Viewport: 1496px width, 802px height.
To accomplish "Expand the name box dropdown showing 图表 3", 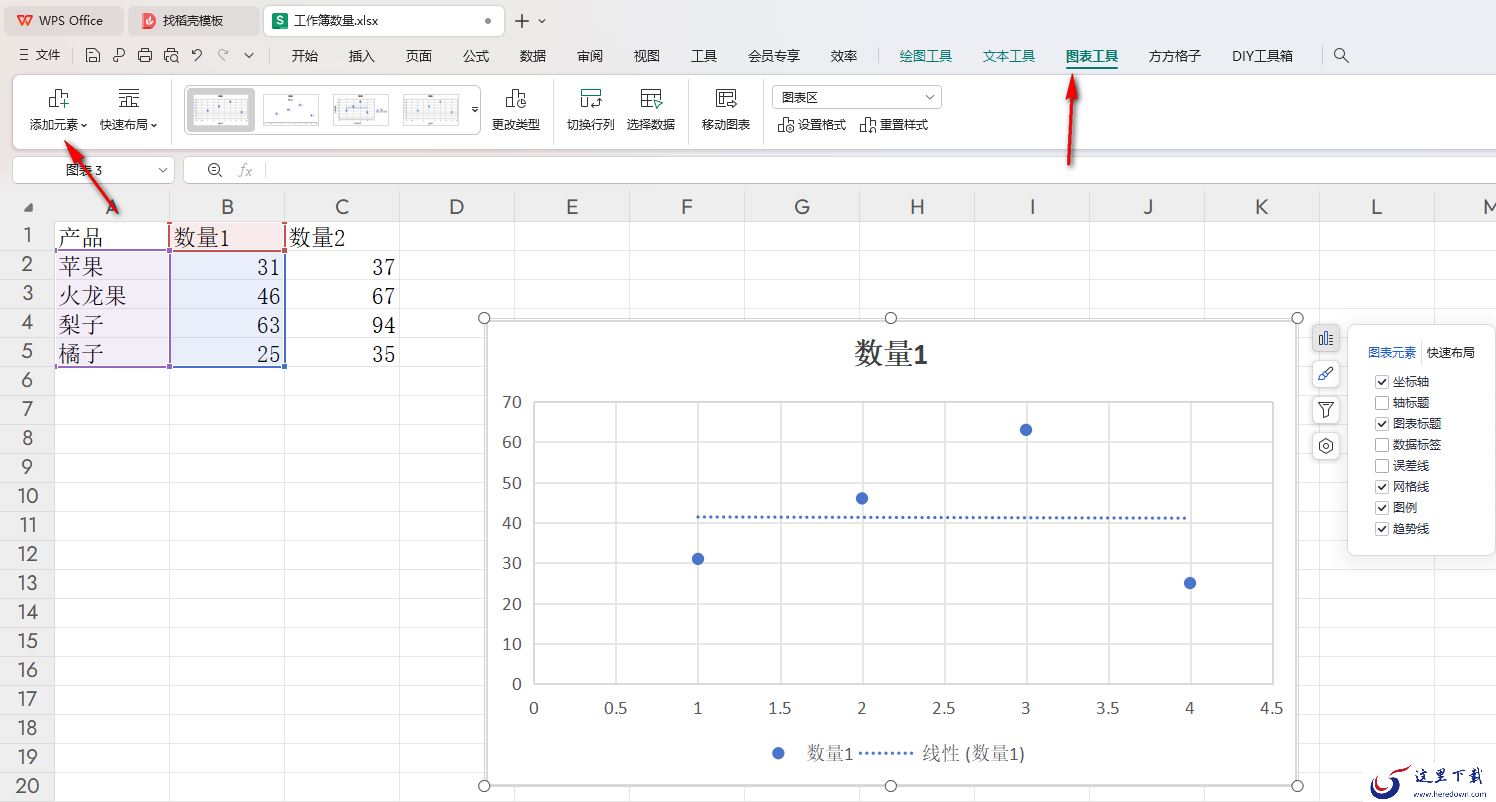I will (x=163, y=170).
